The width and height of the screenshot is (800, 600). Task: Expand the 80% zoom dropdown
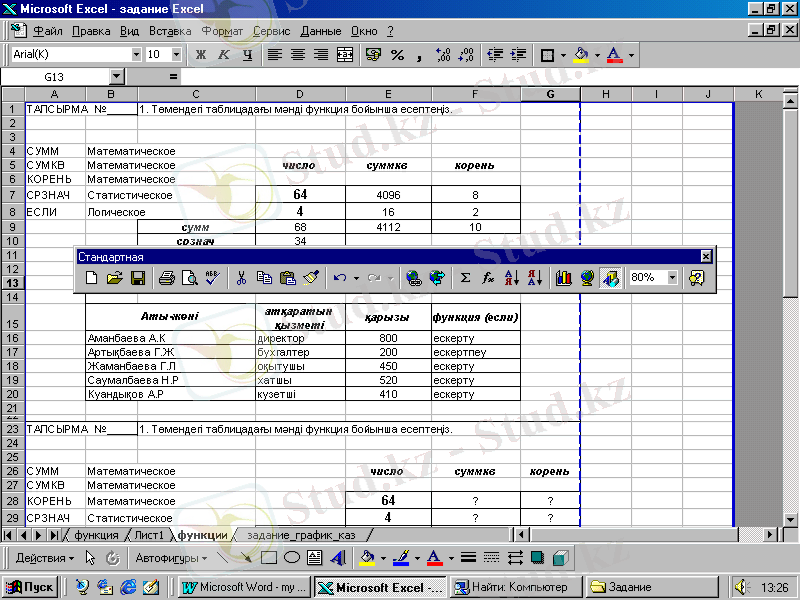tap(672, 278)
